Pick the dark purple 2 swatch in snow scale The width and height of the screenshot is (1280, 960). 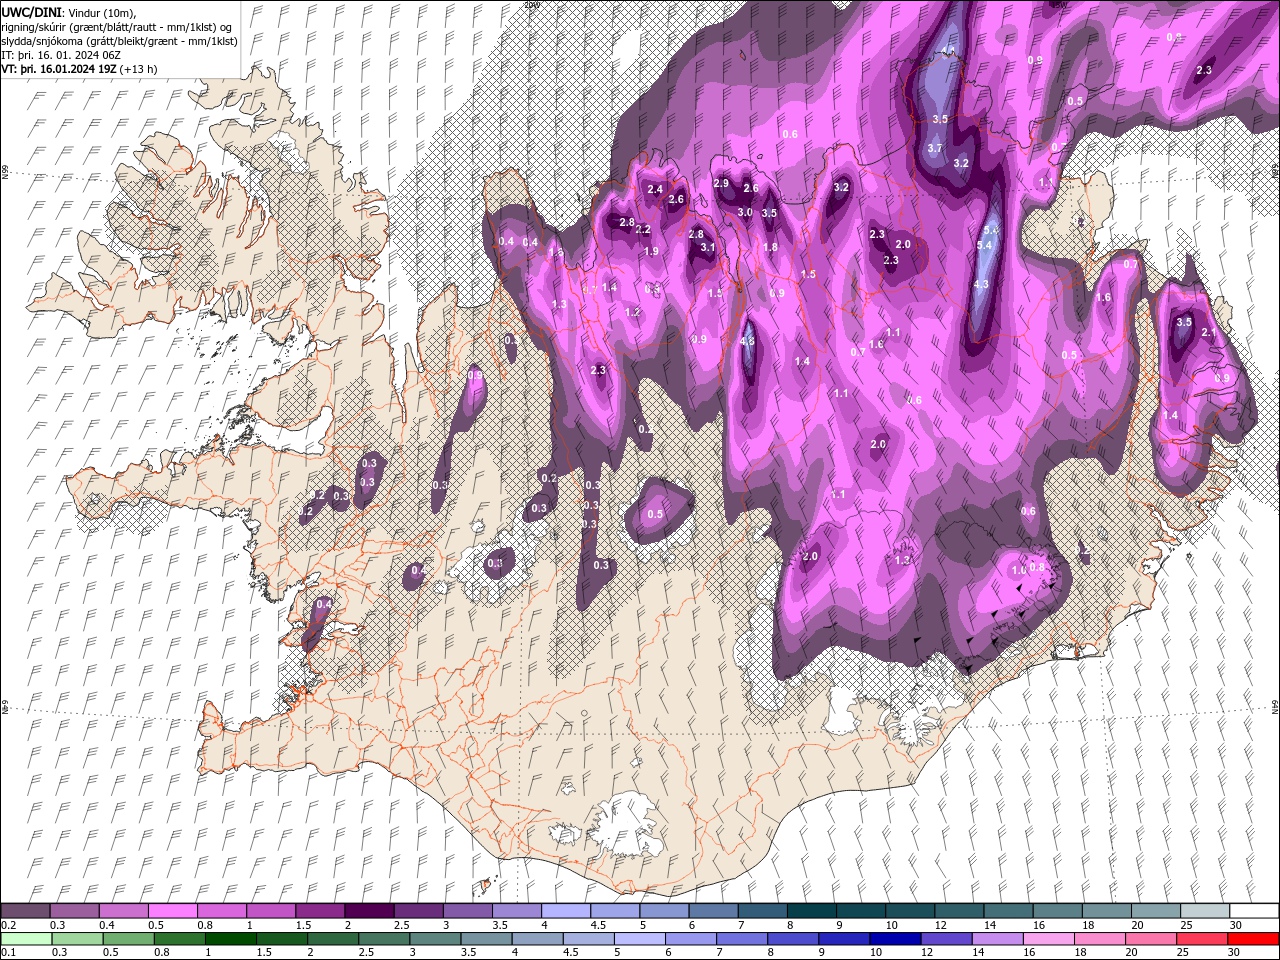pyautogui.click(x=369, y=910)
